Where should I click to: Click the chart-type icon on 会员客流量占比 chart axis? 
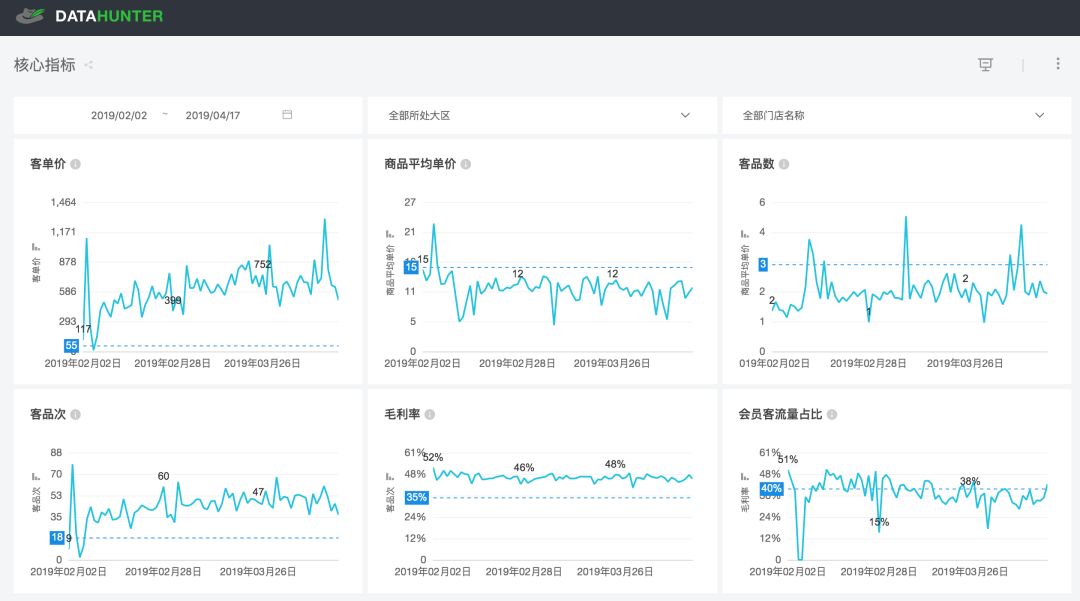click(745, 476)
